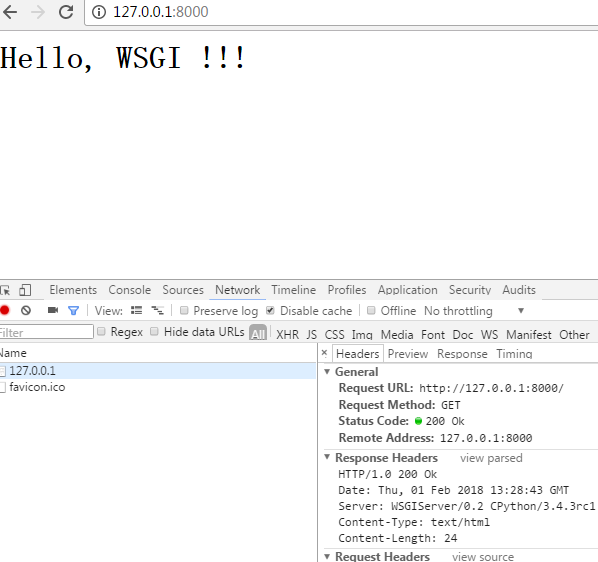
Task: View site information icon in address bar
Action: click(99, 12)
